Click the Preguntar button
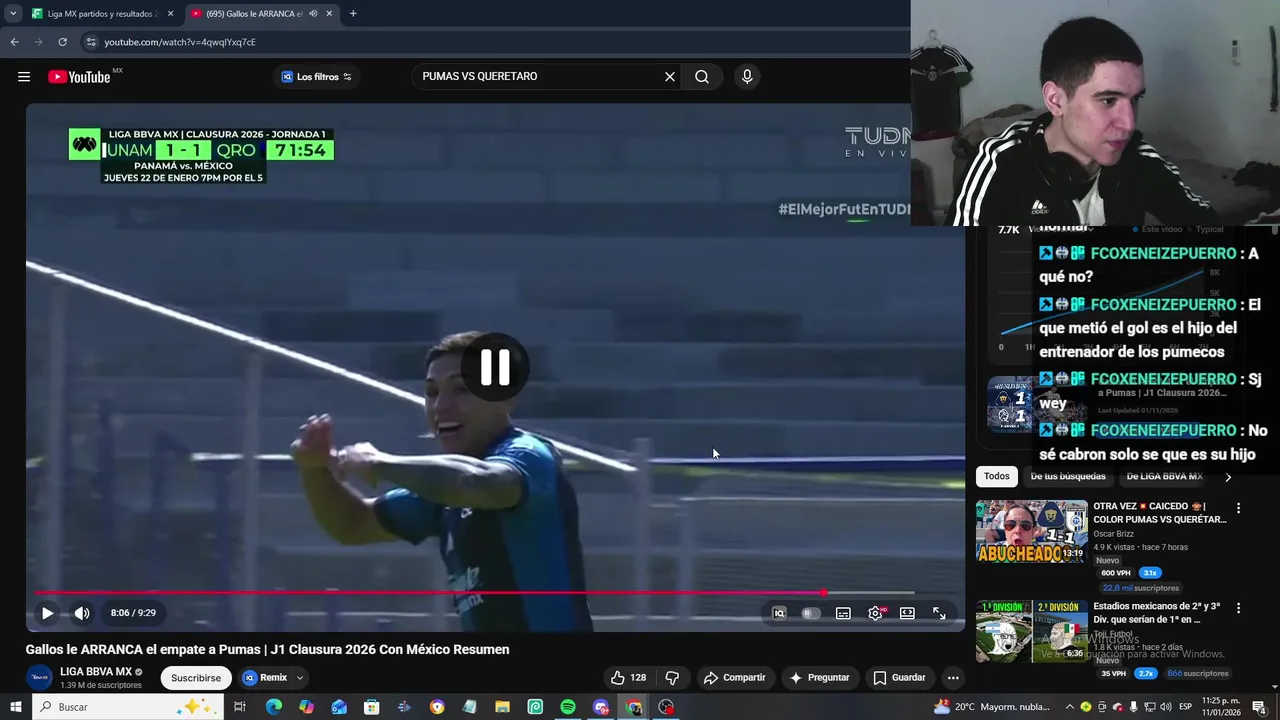1280x720 pixels. point(820,678)
